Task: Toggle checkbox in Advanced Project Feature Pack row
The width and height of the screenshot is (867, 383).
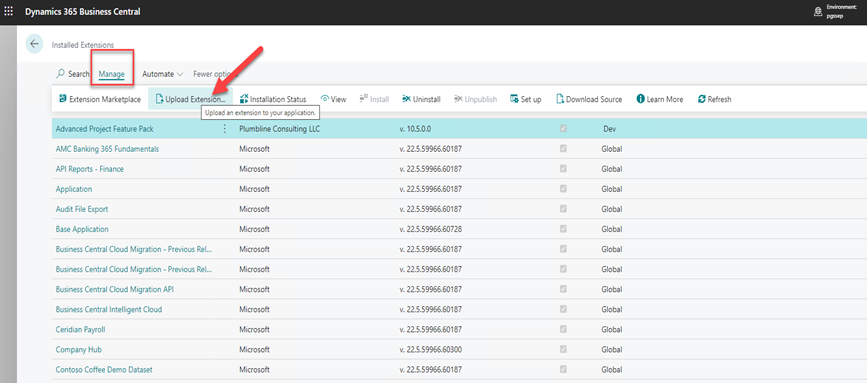Action: click(563, 129)
